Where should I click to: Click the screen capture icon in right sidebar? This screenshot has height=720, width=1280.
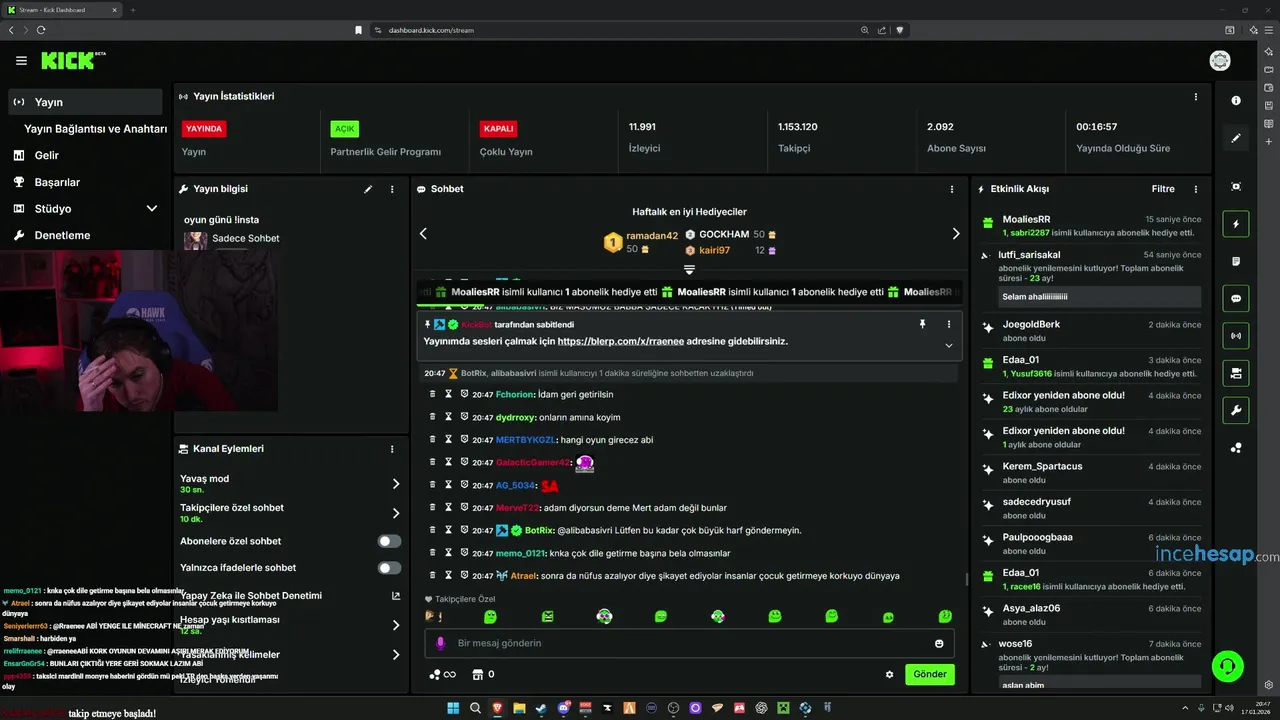(x=1236, y=187)
